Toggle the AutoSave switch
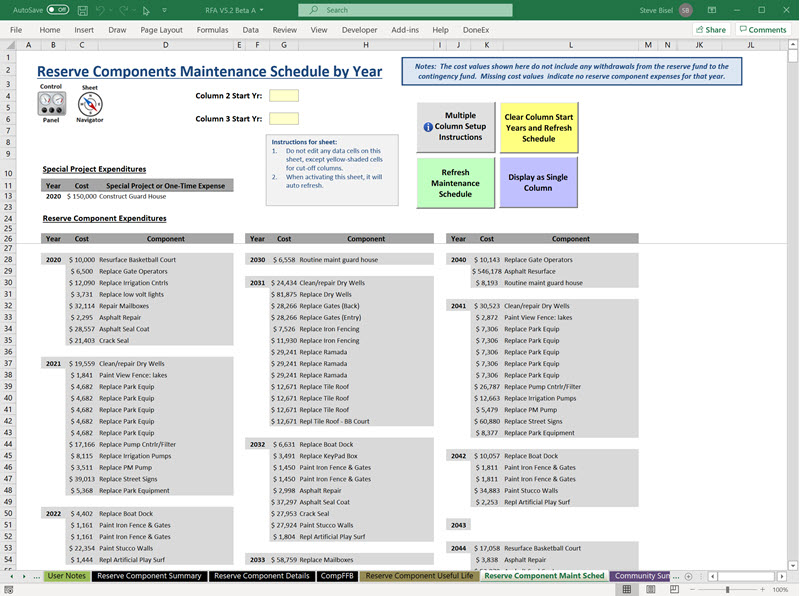Image resolution: width=800 pixels, height=596 pixels. tap(57, 10)
